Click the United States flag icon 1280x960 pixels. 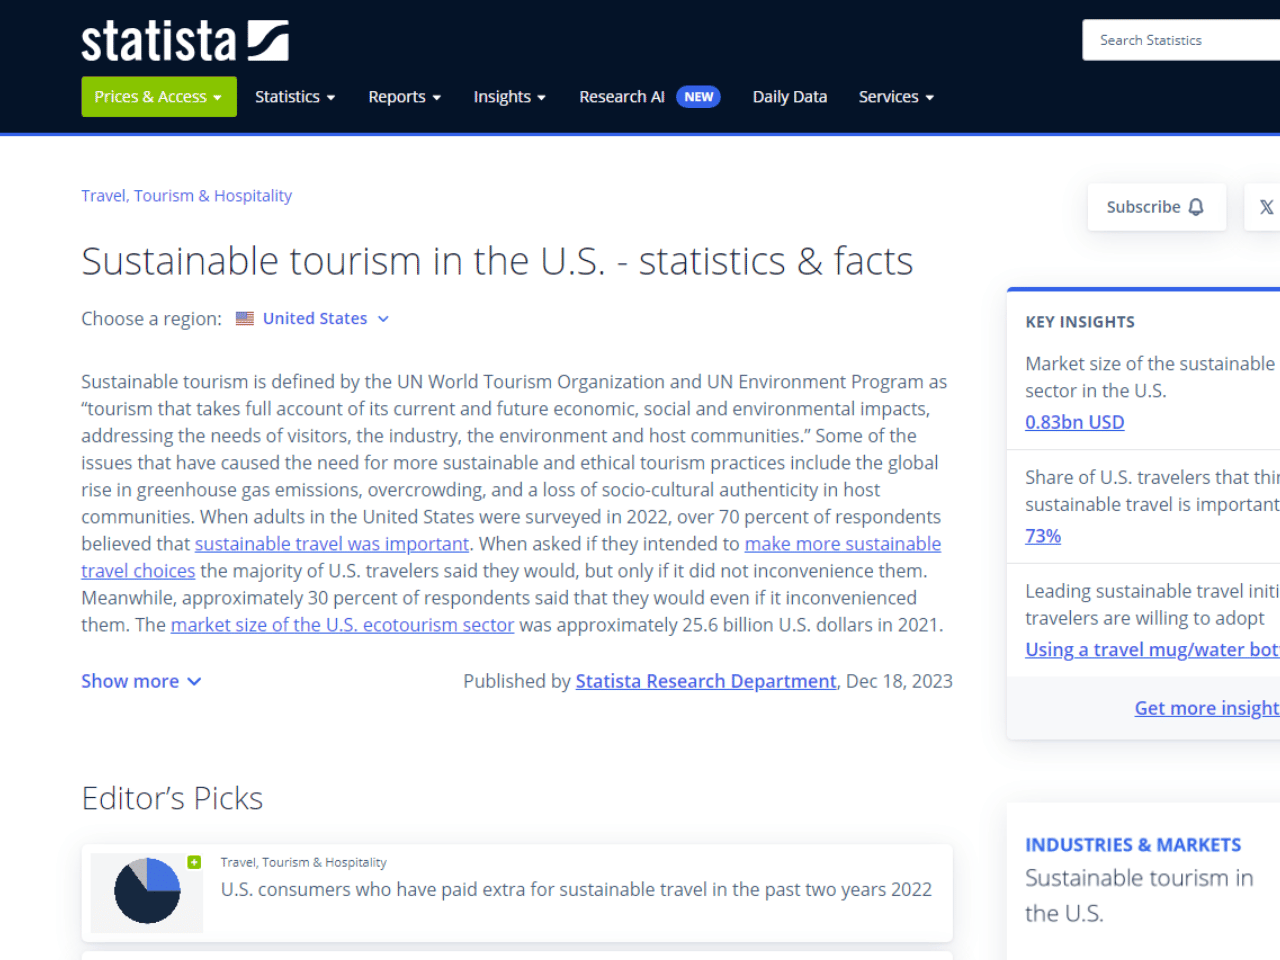point(245,318)
